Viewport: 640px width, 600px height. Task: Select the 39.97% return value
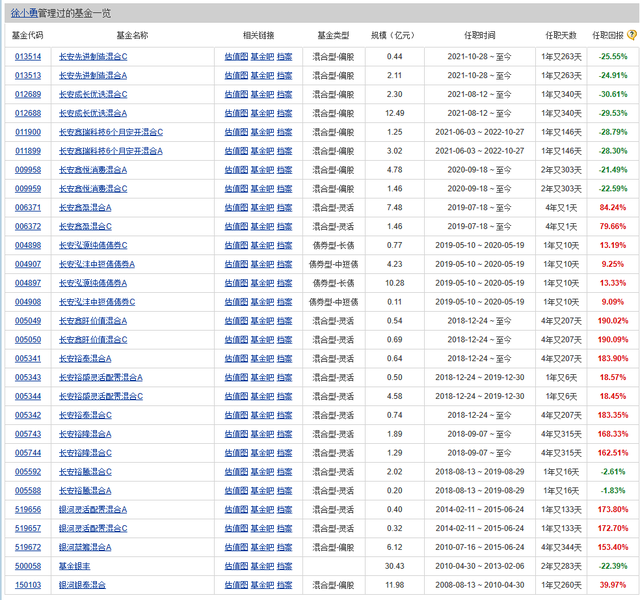coord(613,585)
